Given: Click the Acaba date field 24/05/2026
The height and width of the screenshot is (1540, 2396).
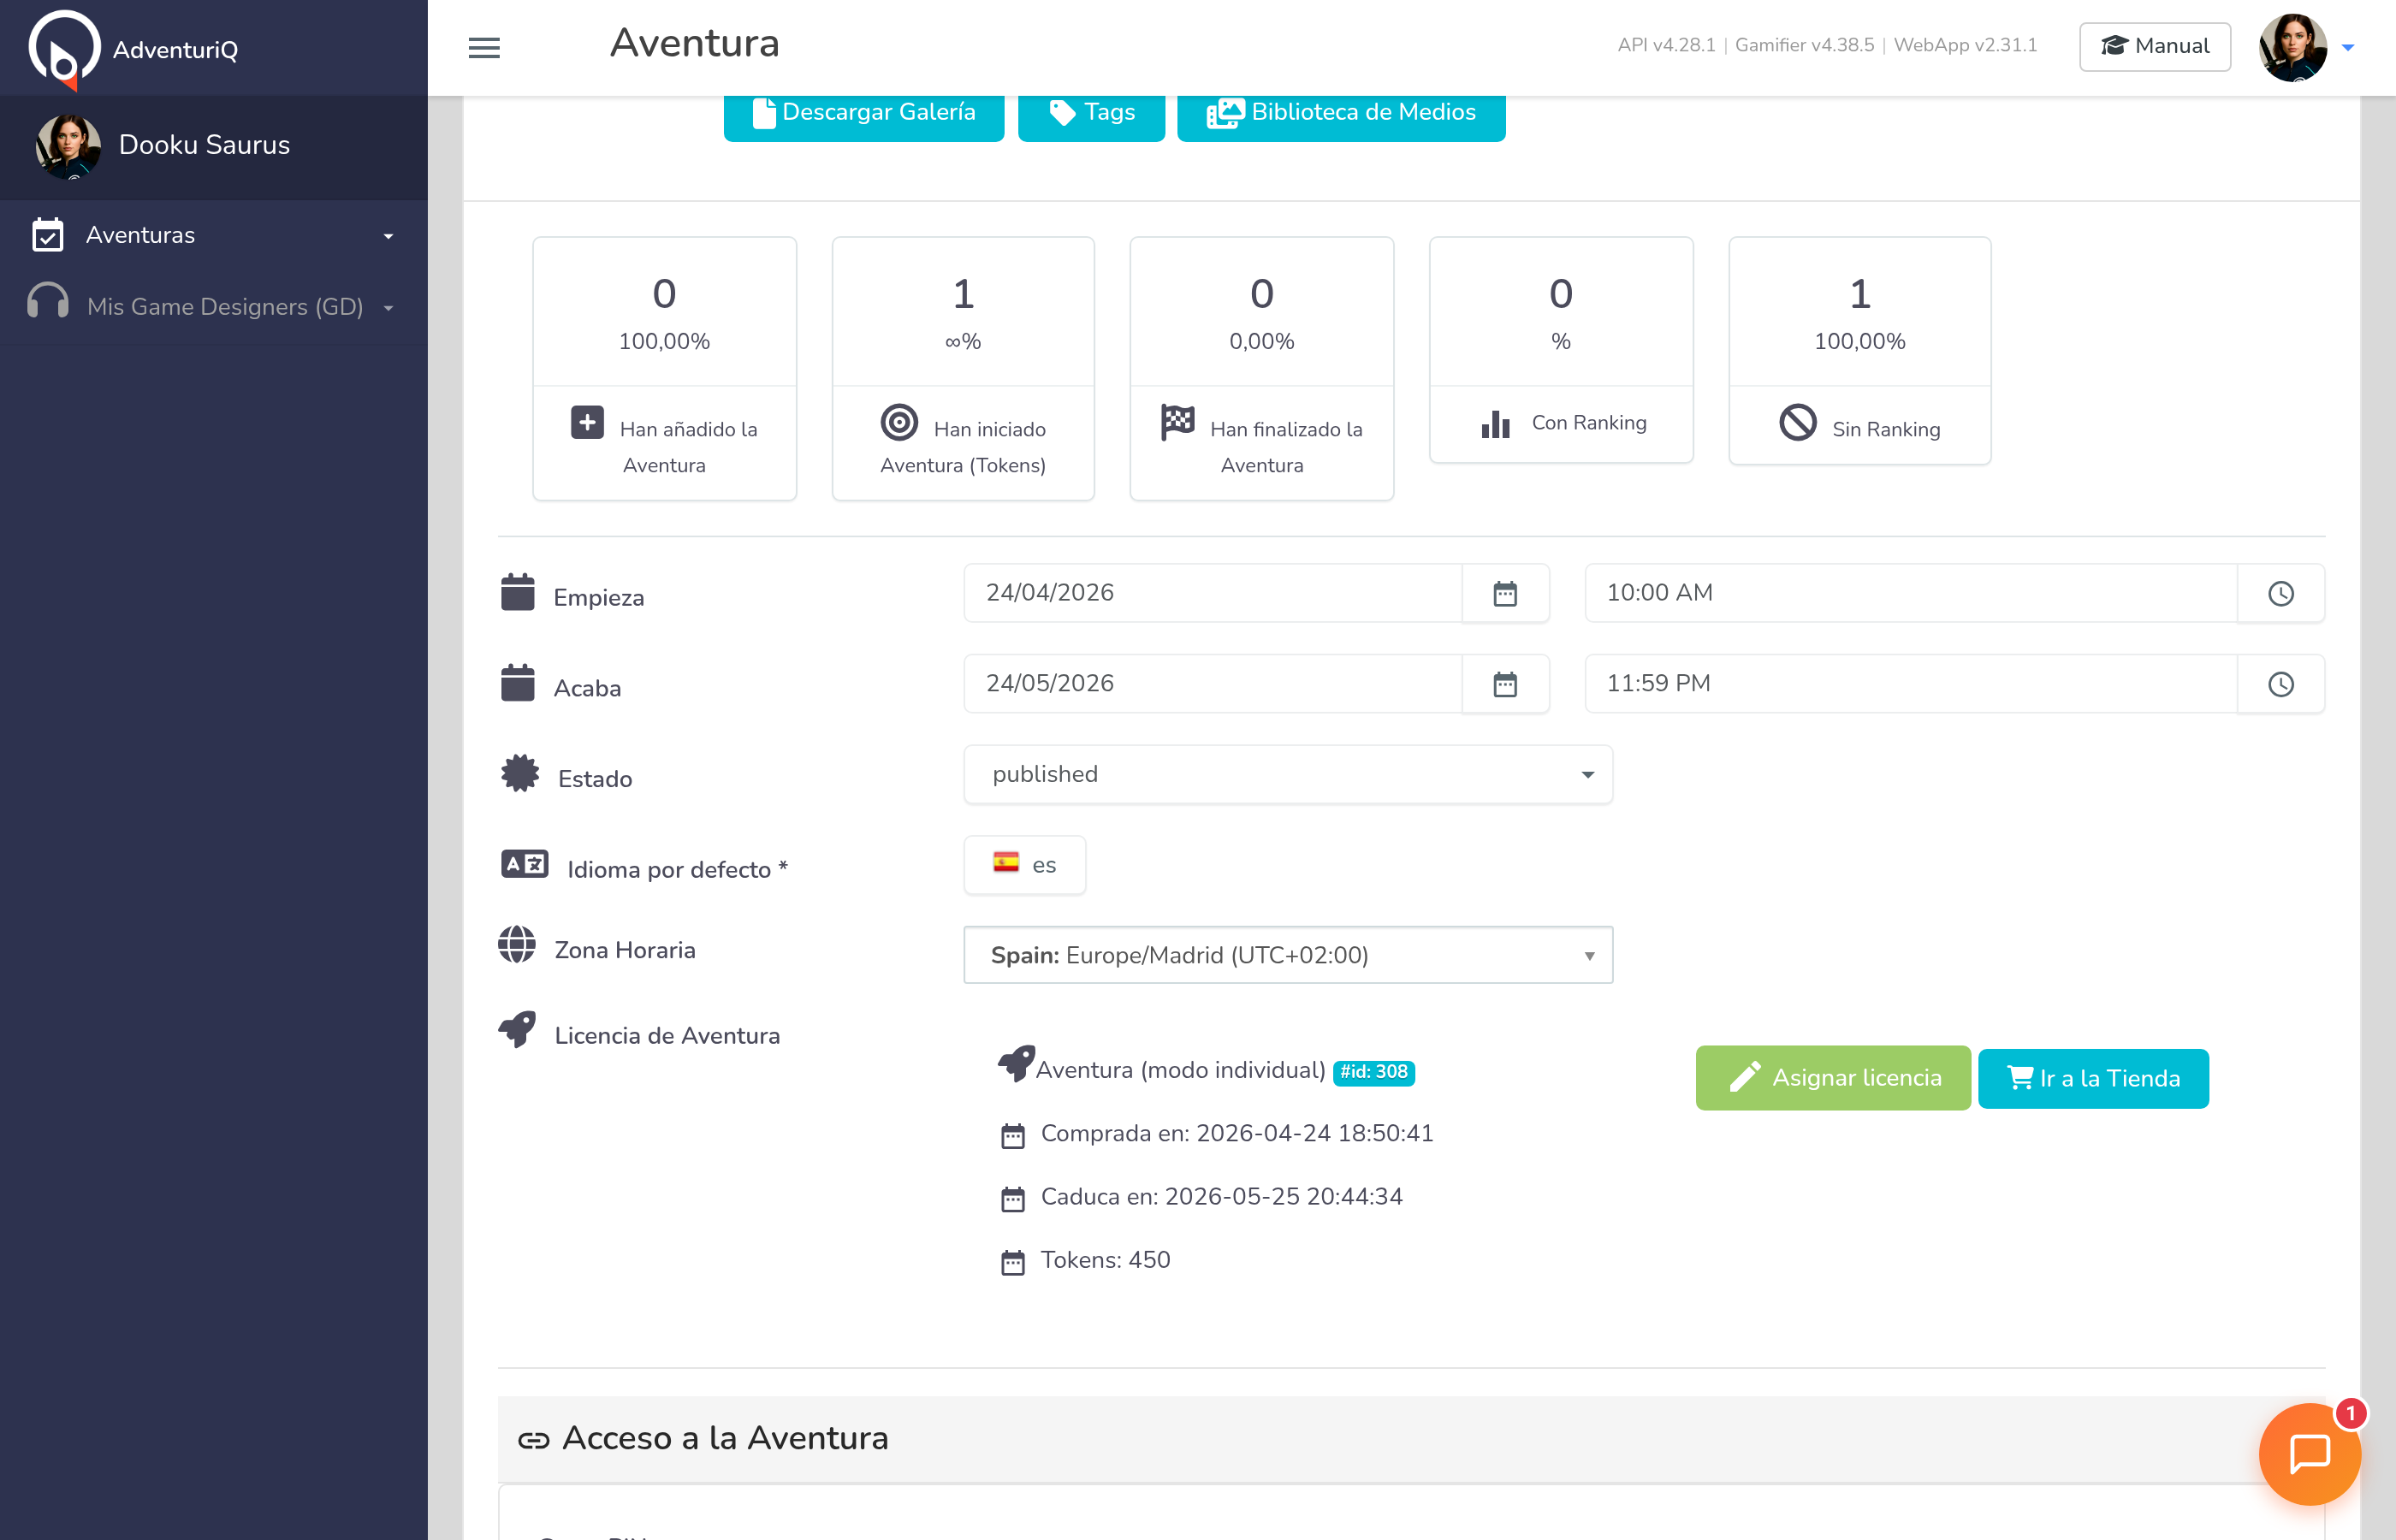Looking at the screenshot, I should point(1212,684).
